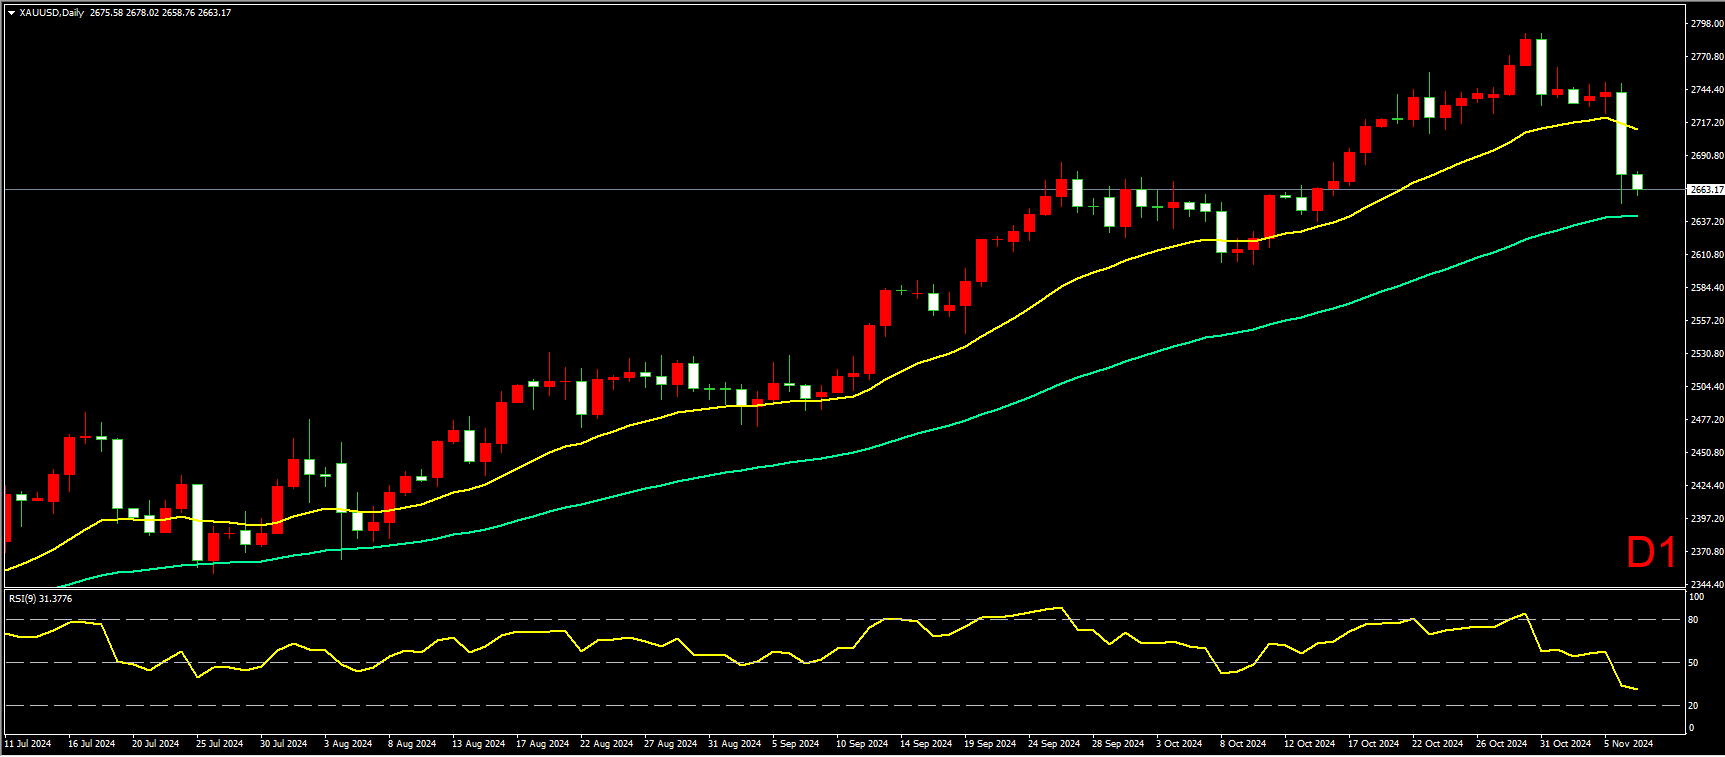The height and width of the screenshot is (757, 1725).
Task: Click the 30 Jul 2024 date label
Action: point(284,744)
